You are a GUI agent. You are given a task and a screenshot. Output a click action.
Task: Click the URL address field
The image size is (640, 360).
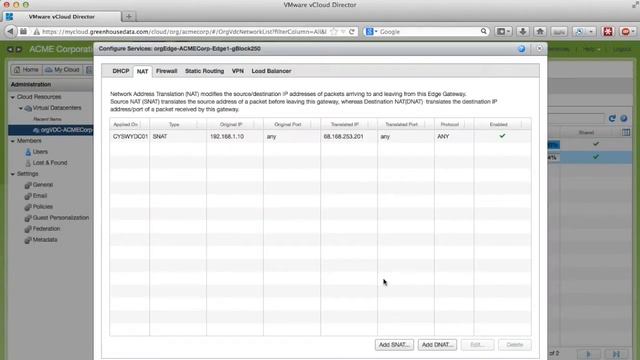tap(184, 31)
